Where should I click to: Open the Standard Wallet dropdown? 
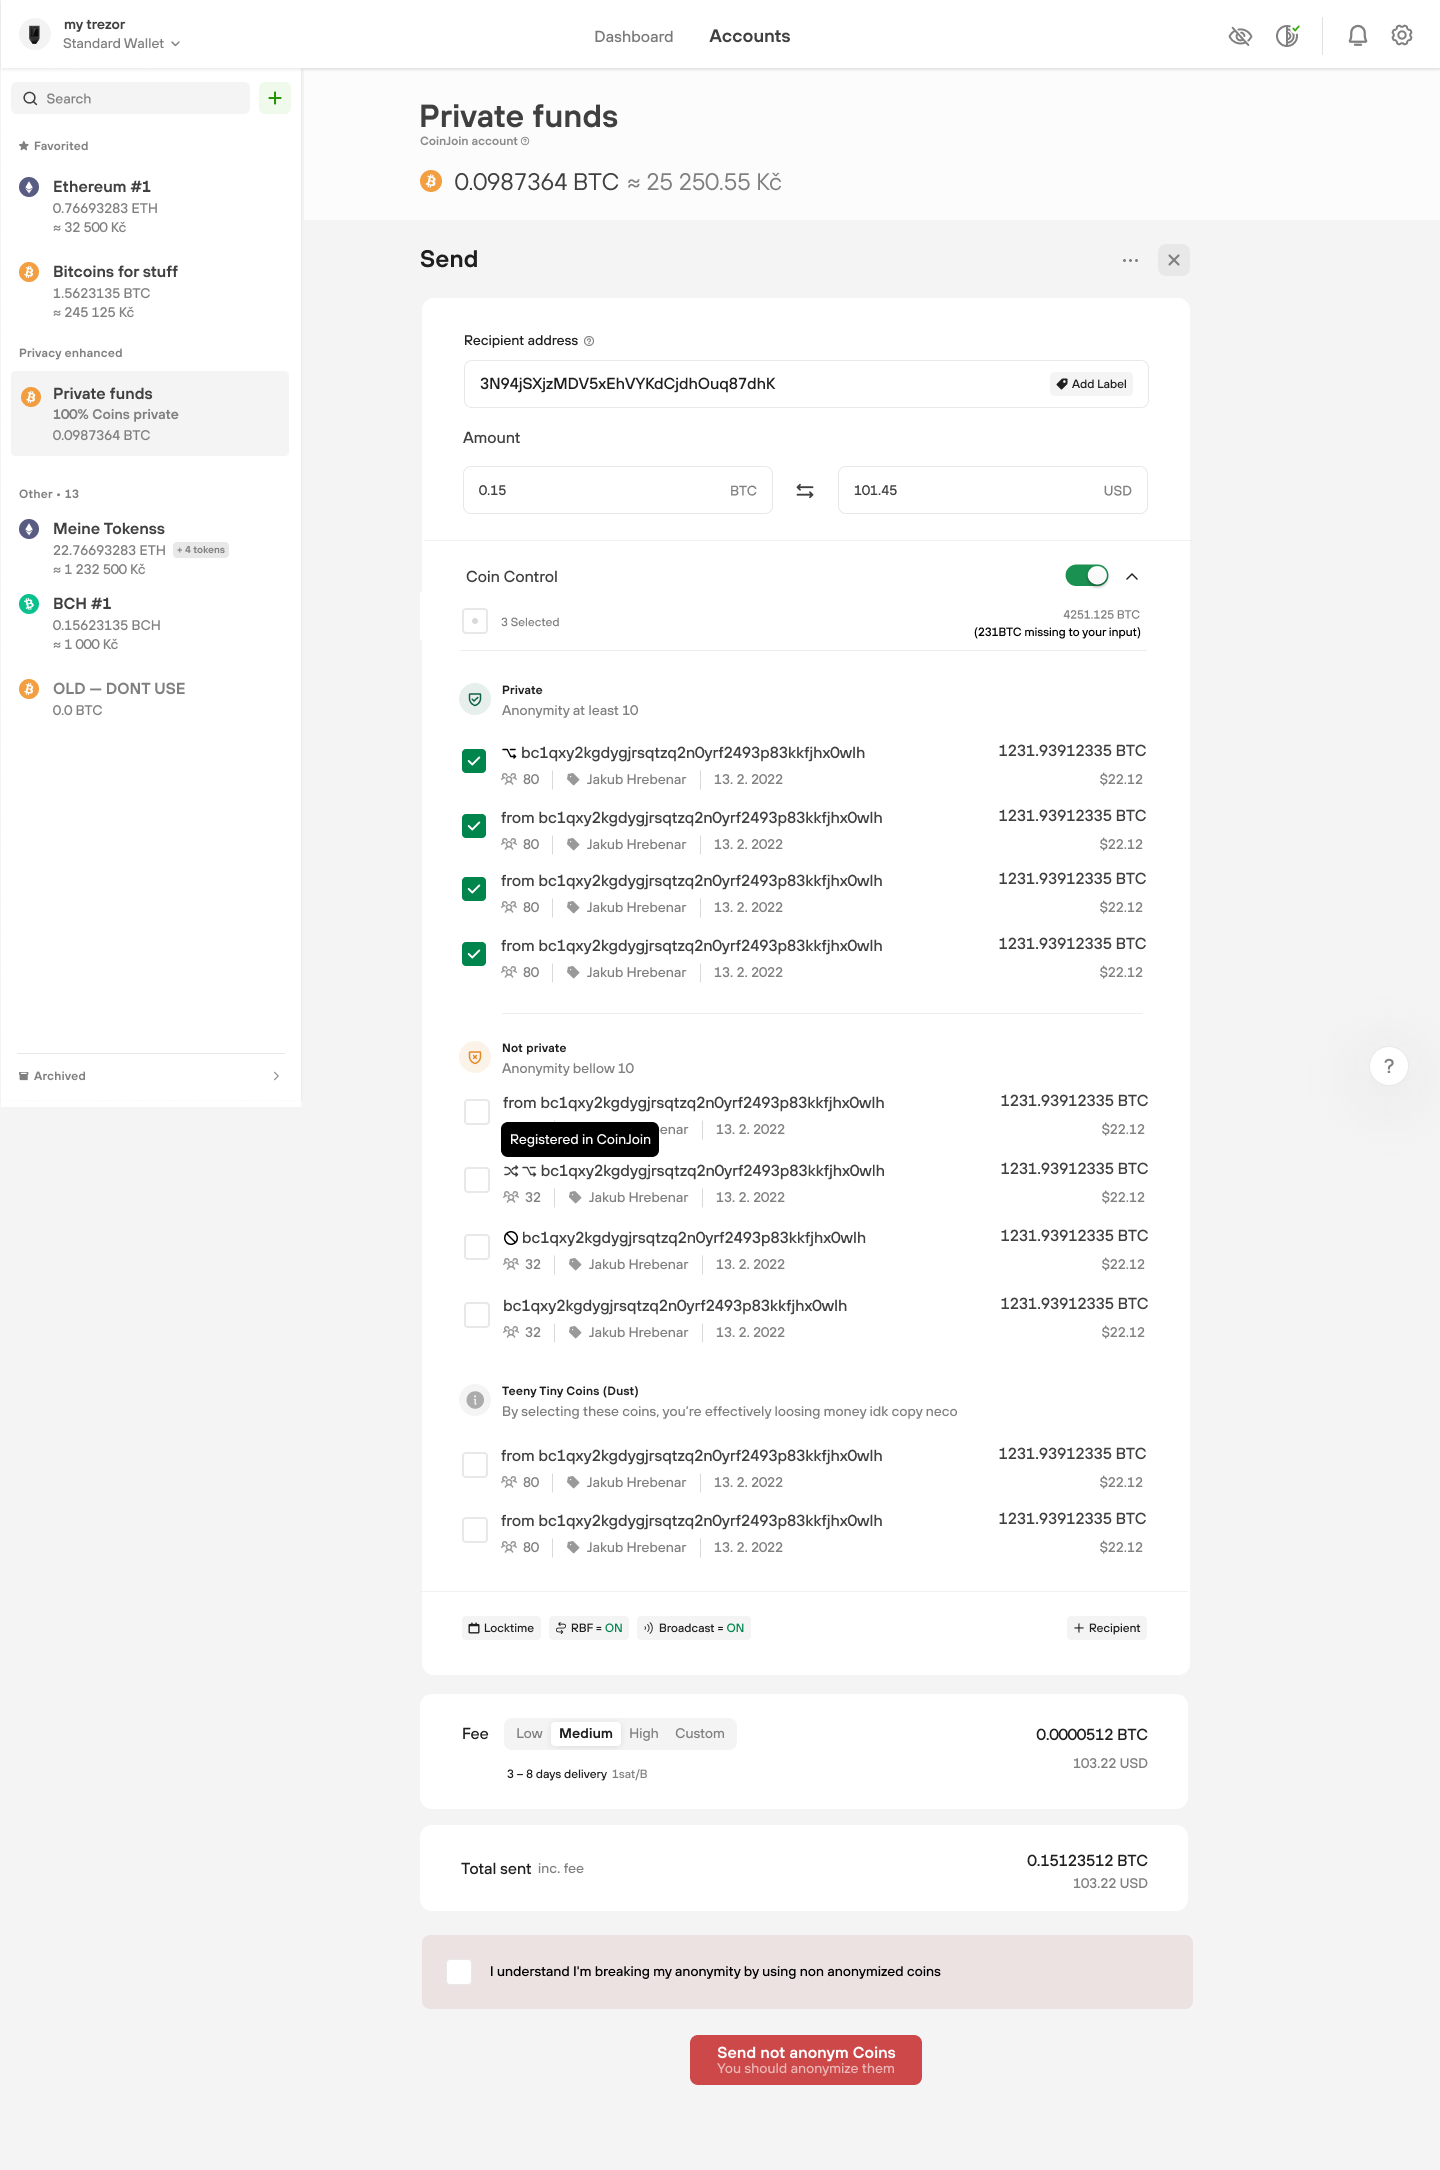(121, 44)
